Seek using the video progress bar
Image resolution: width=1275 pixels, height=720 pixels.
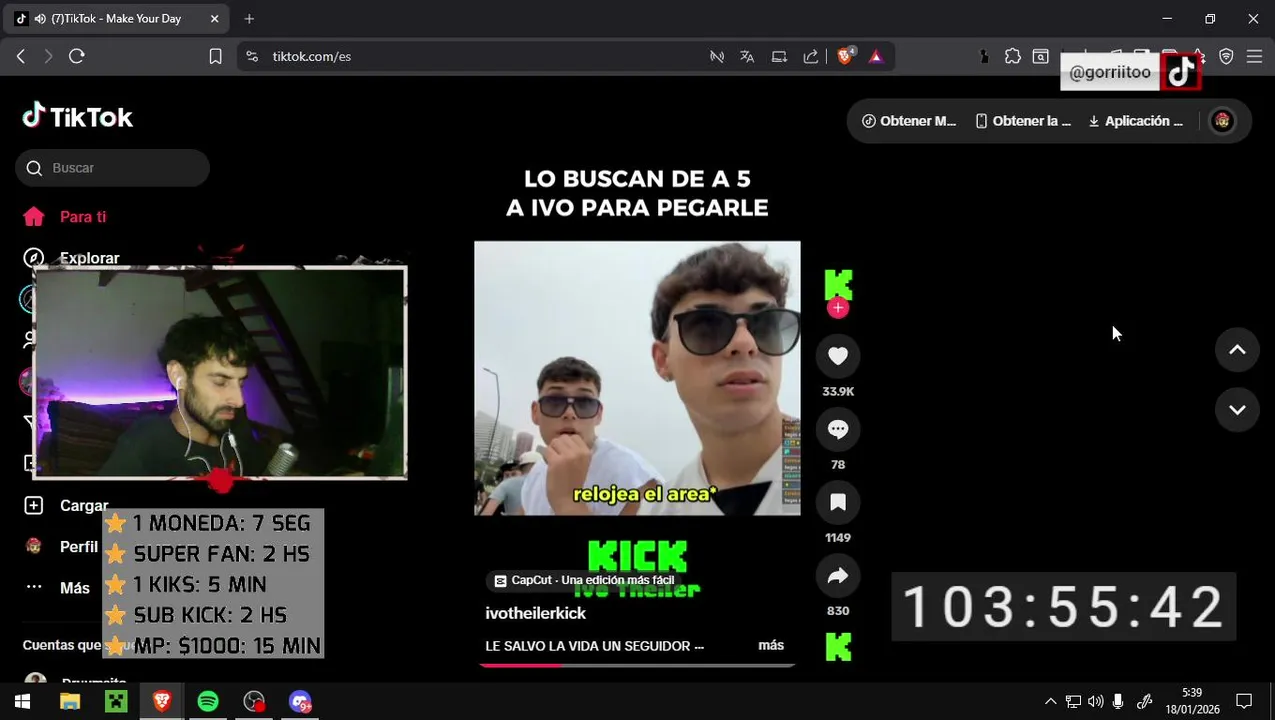[637, 664]
